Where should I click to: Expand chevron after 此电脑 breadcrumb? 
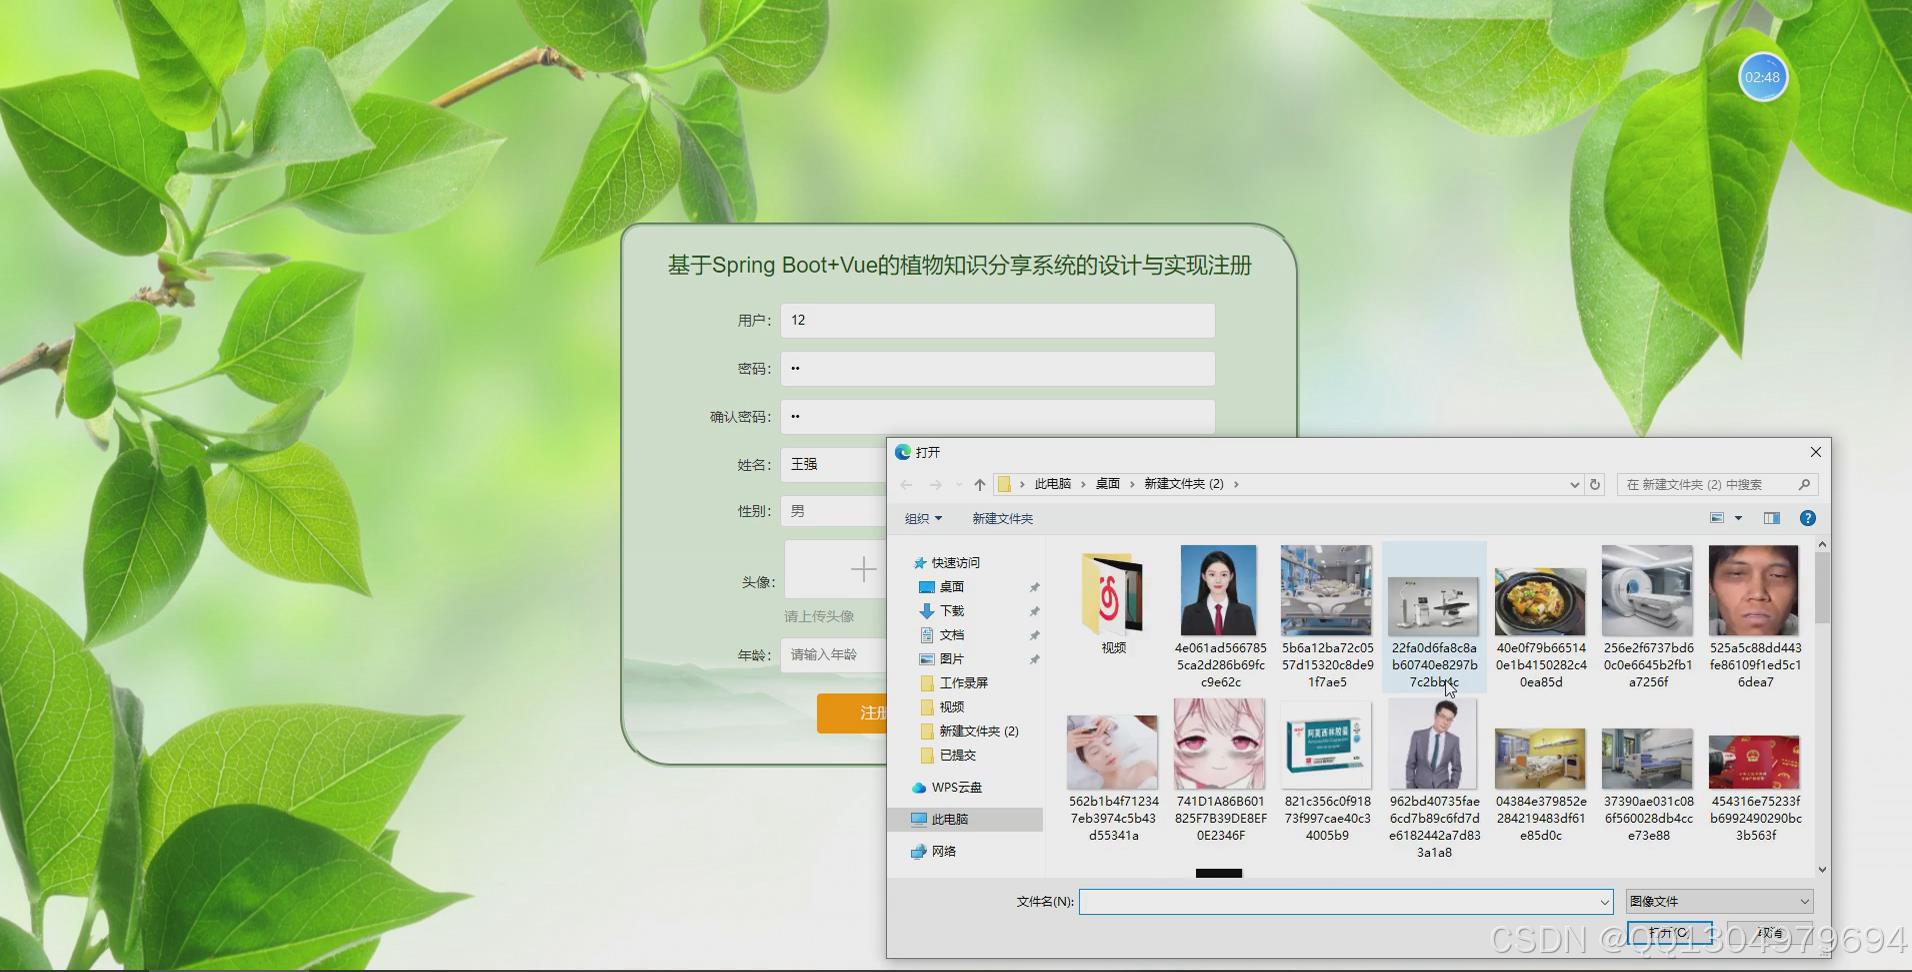click(x=1082, y=484)
